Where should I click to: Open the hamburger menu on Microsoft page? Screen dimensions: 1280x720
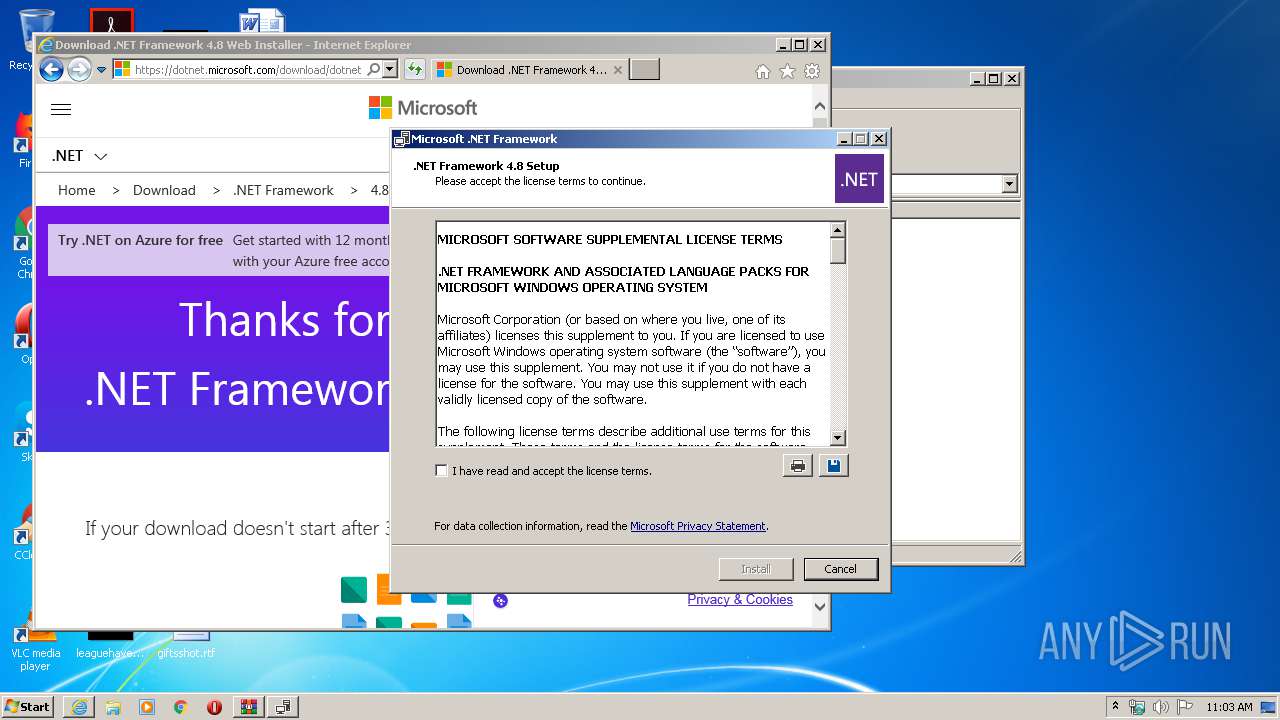pos(61,109)
